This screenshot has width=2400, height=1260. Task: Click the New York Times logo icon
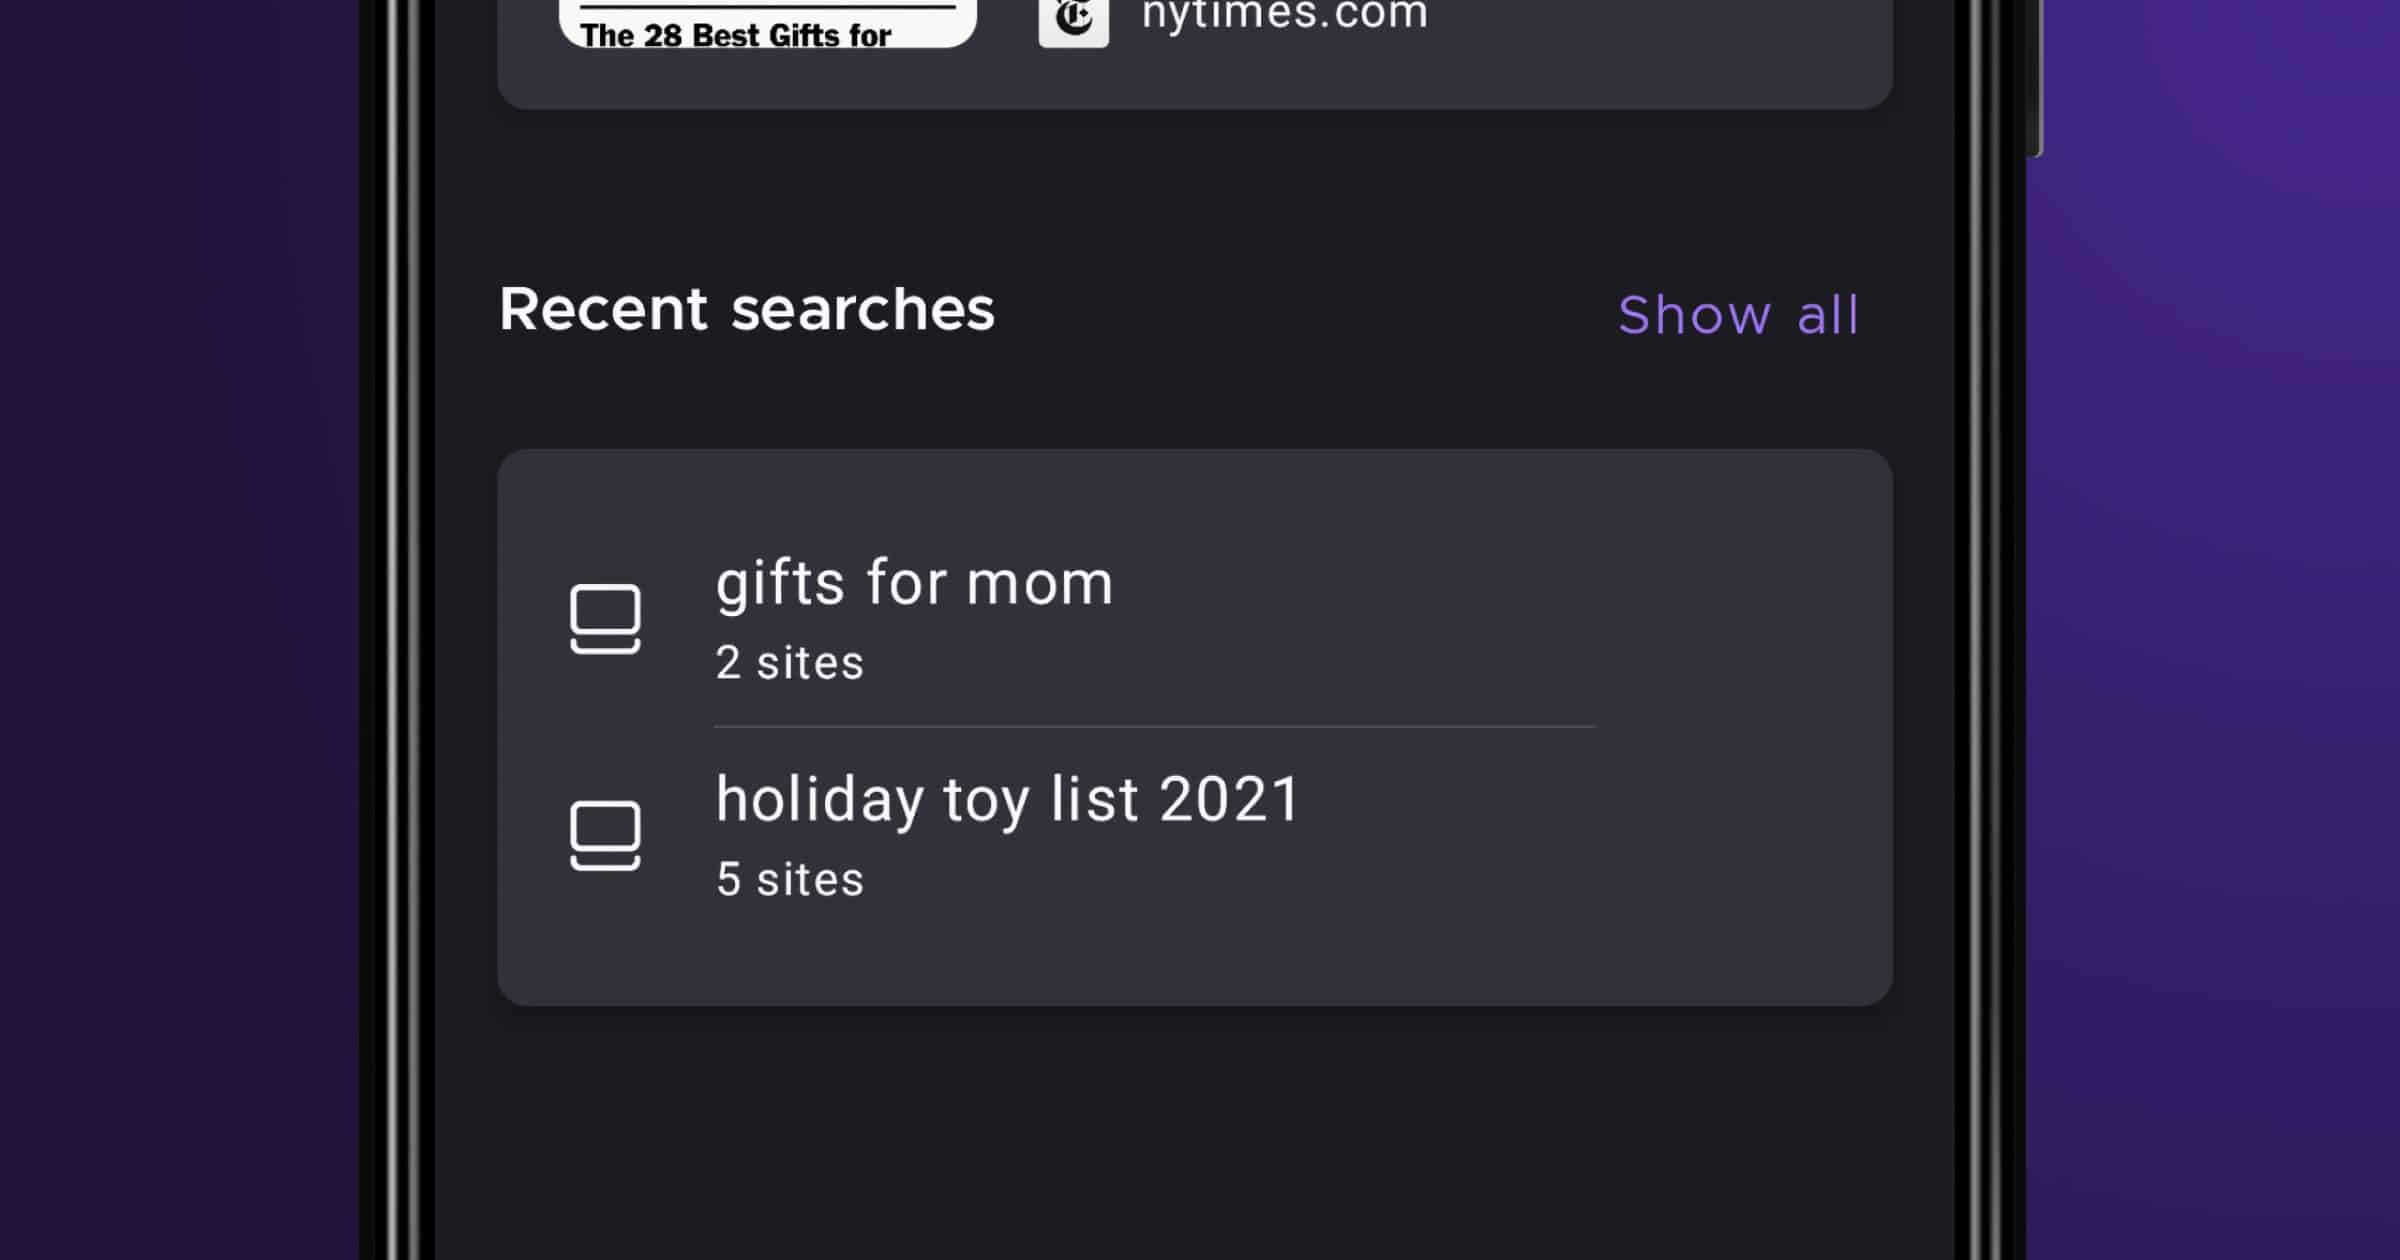click(x=1073, y=19)
